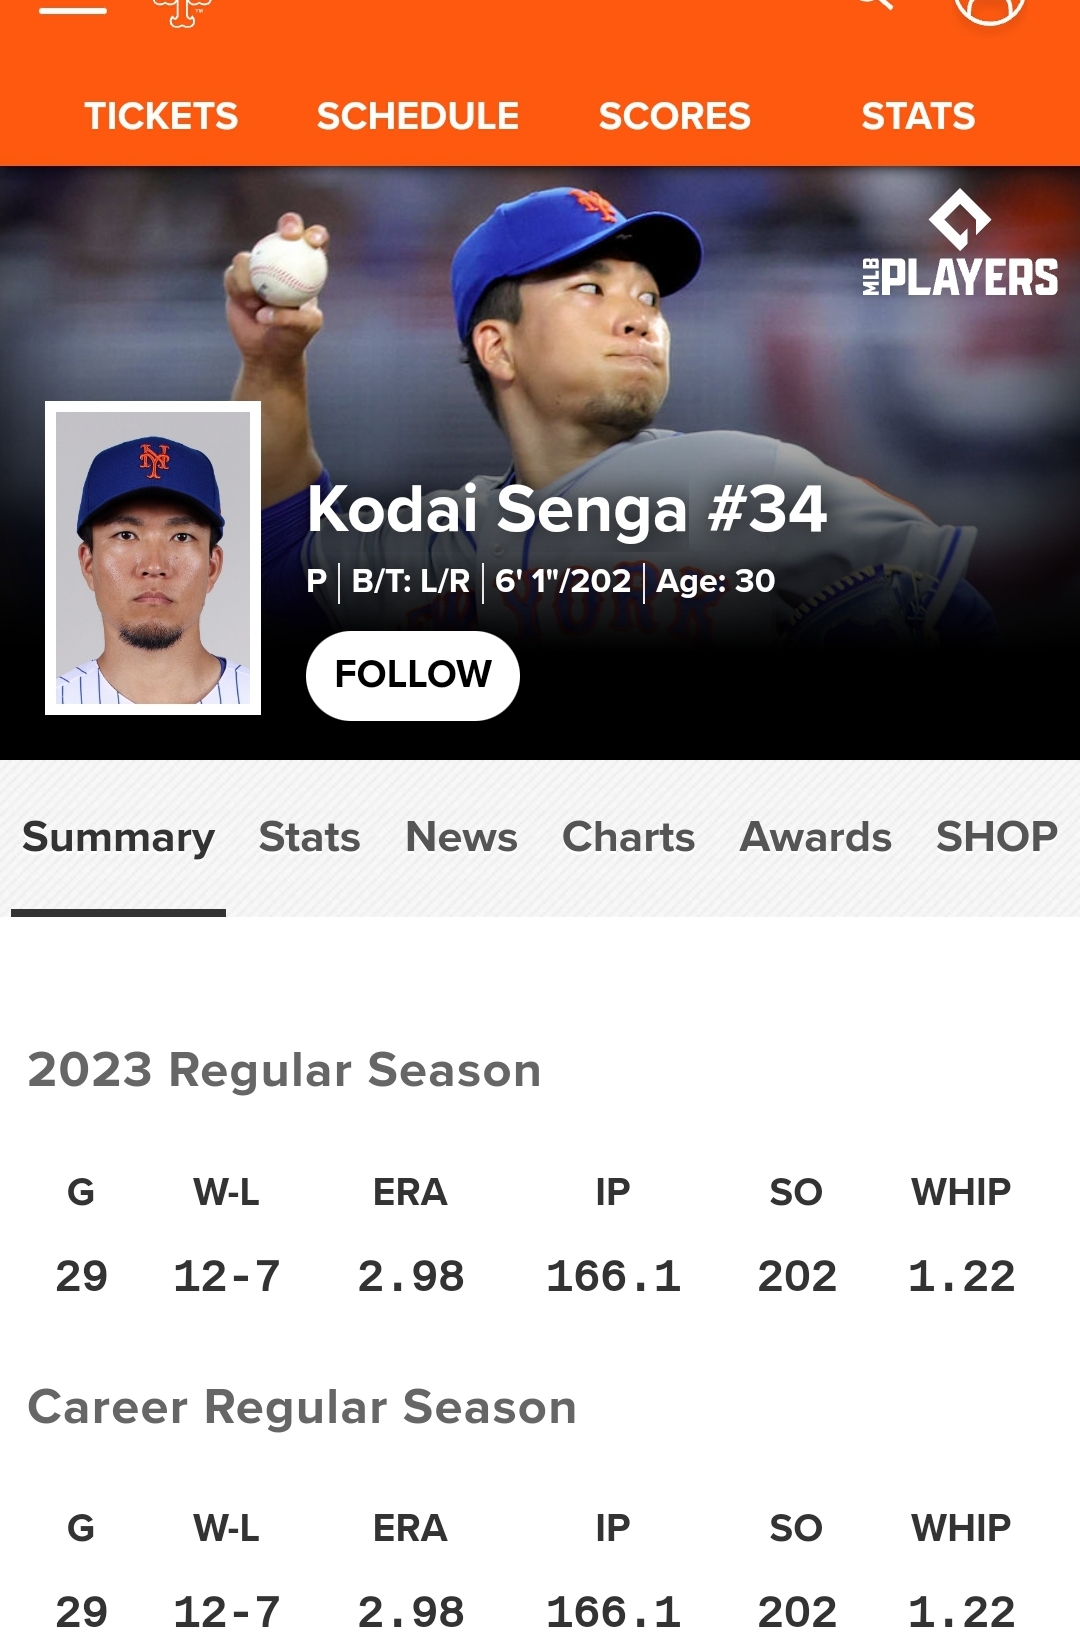The image size is (1080, 1637).
Task: Tap the Kodai Senga #34 name heading
Action: (566, 509)
